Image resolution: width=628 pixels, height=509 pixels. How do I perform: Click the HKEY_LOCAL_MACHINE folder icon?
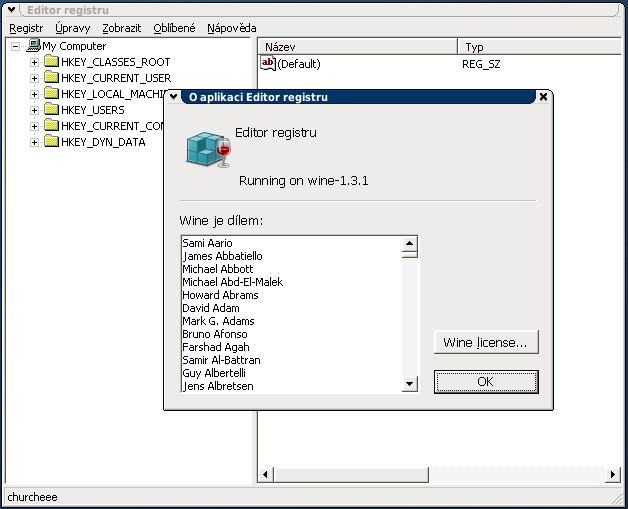pyautogui.click(x=51, y=93)
